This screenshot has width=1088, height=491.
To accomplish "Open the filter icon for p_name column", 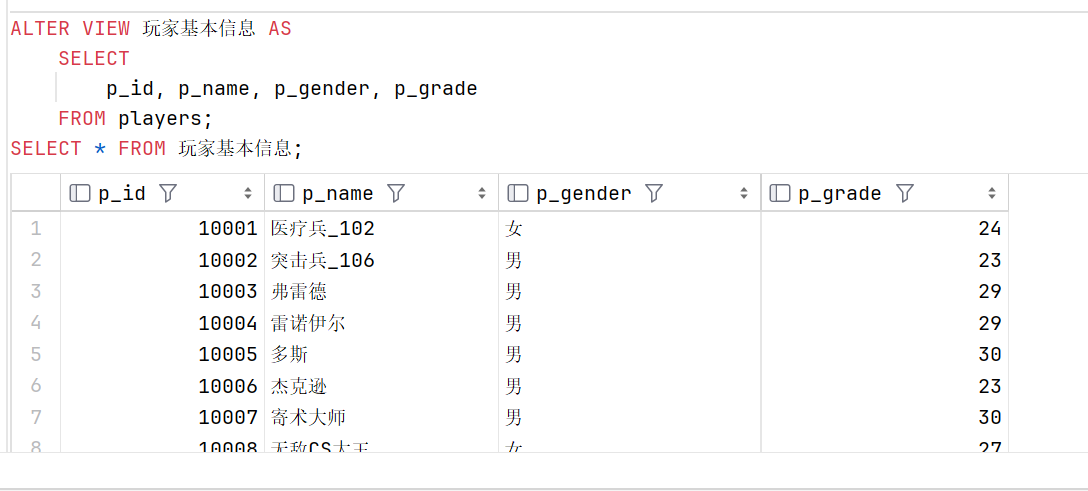I will (396, 193).
